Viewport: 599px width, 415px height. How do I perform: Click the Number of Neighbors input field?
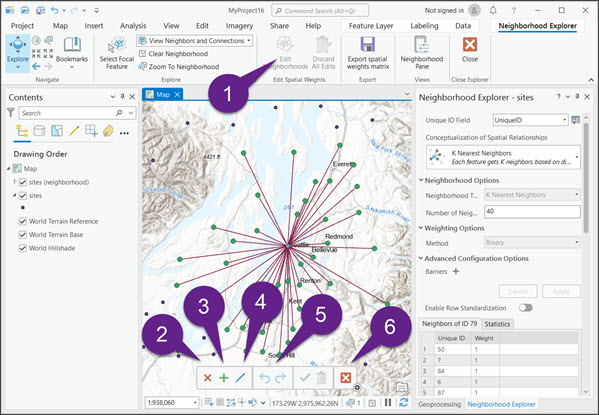[x=532, y=212]
